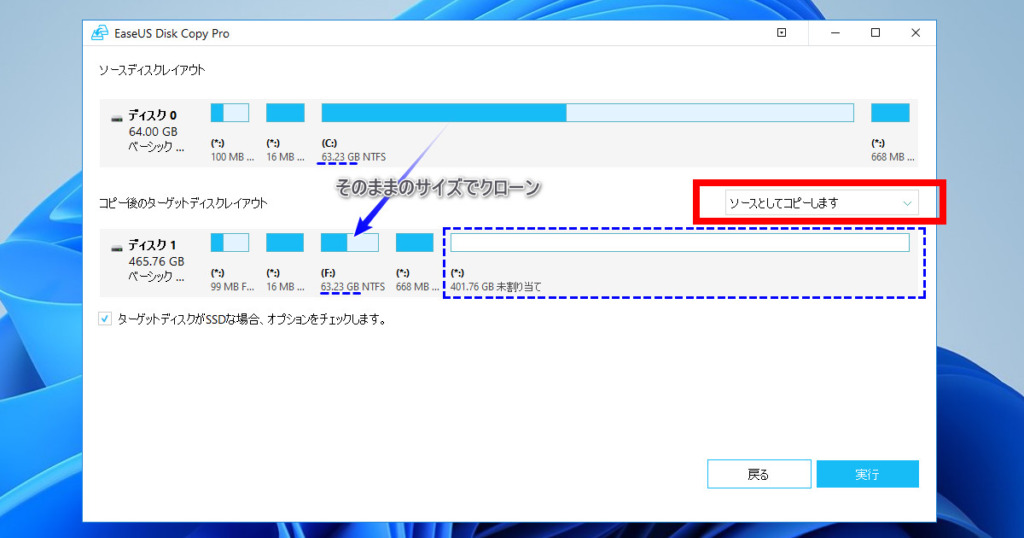Select Disk 0 16 MB partition bar
1024x538 pixels.
285,113
